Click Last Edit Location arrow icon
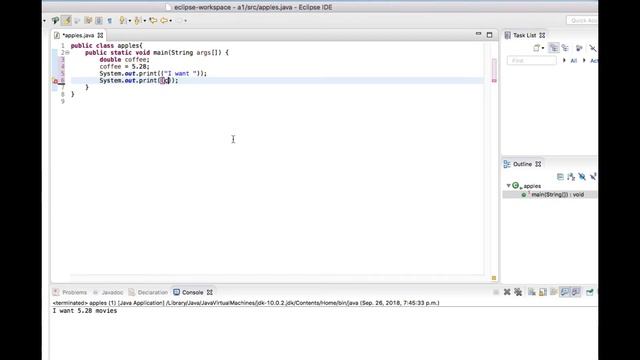The width and height of the screenshot is (640, 360). pyautogui.click(x=153, y=20)
